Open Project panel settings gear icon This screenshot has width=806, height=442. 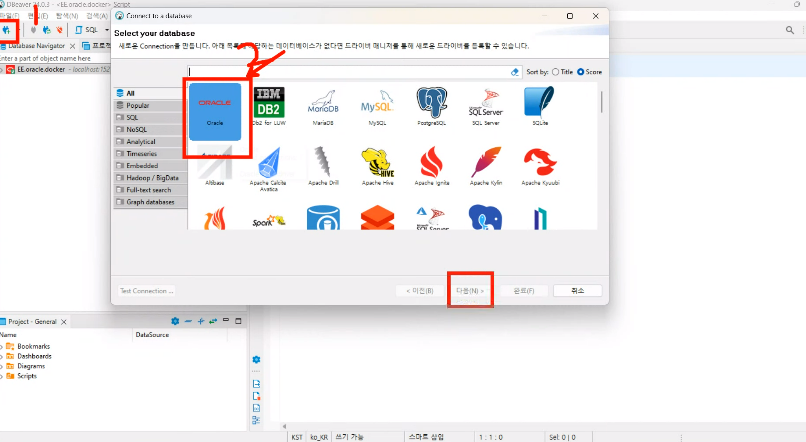[175, 321]
